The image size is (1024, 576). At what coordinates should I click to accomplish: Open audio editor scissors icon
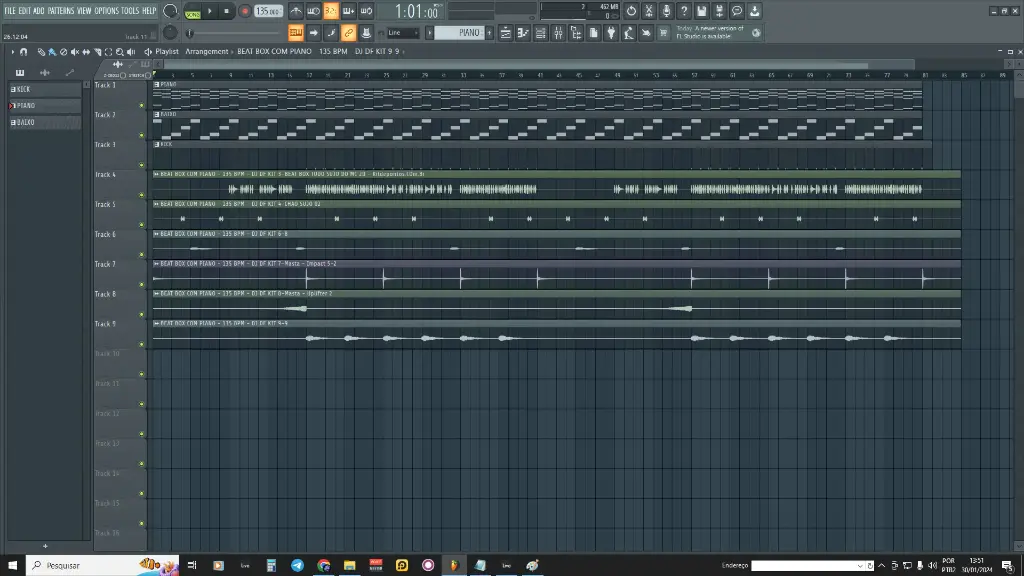[648, 11]
